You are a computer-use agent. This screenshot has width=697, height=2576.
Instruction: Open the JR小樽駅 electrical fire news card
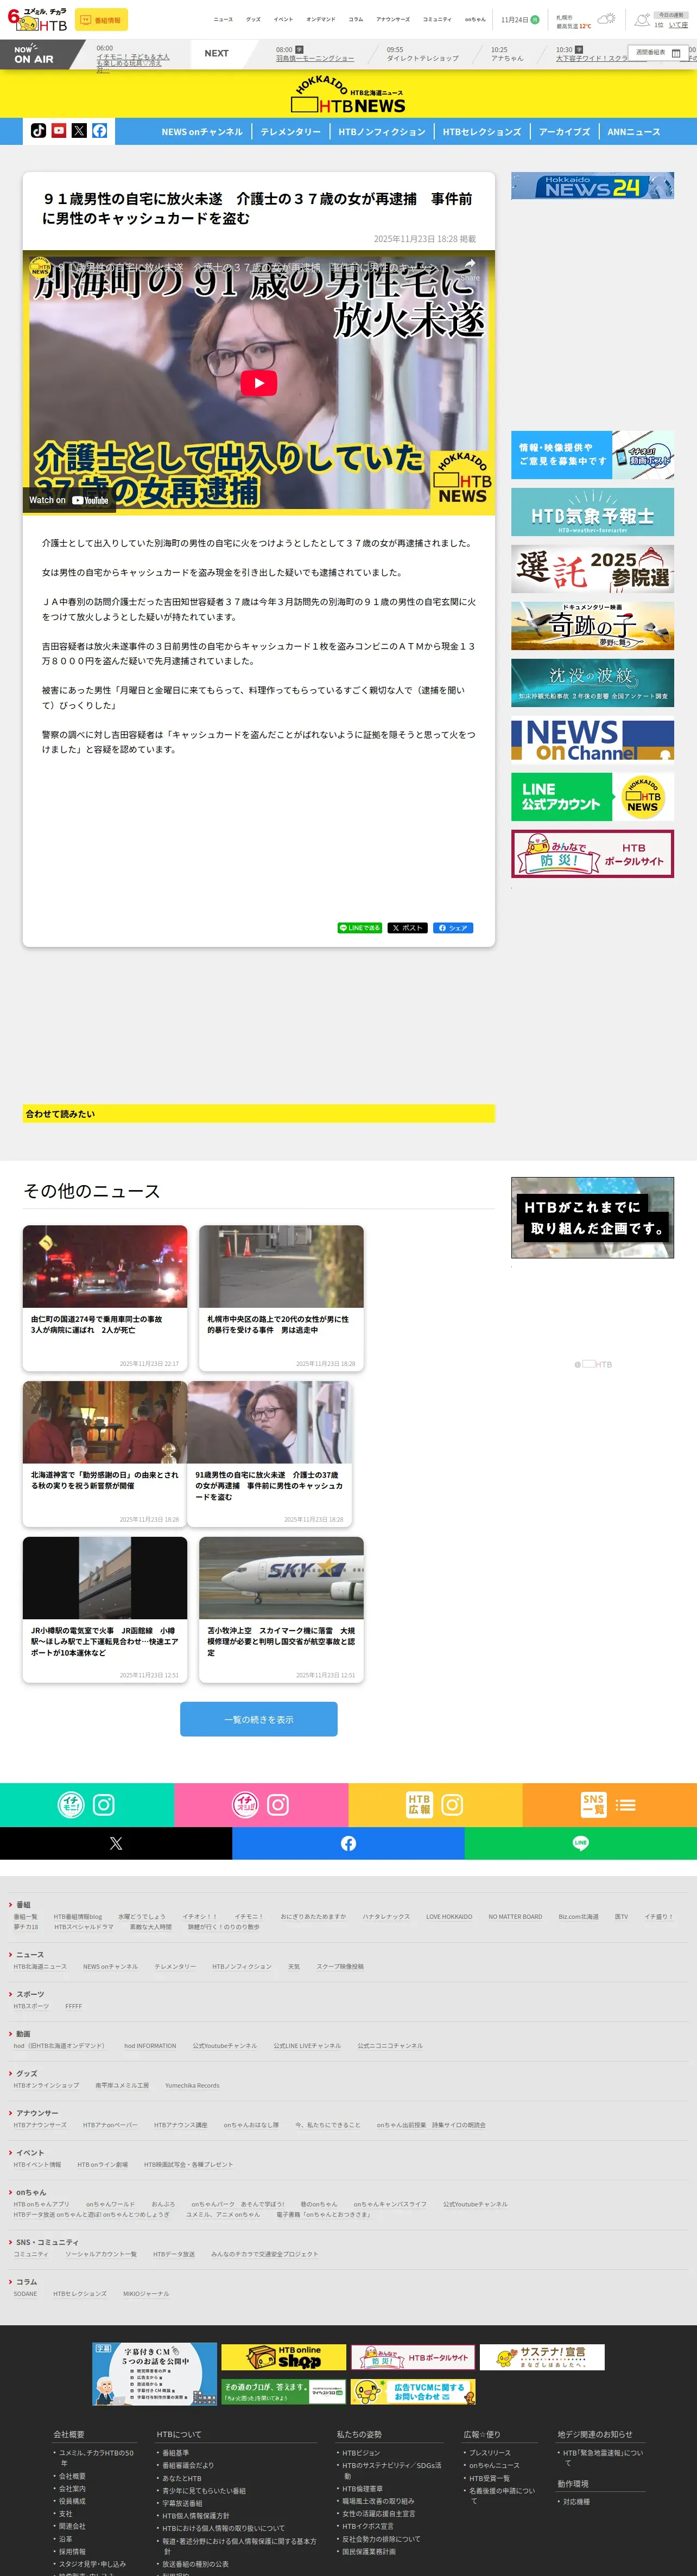click(105, 1610)
